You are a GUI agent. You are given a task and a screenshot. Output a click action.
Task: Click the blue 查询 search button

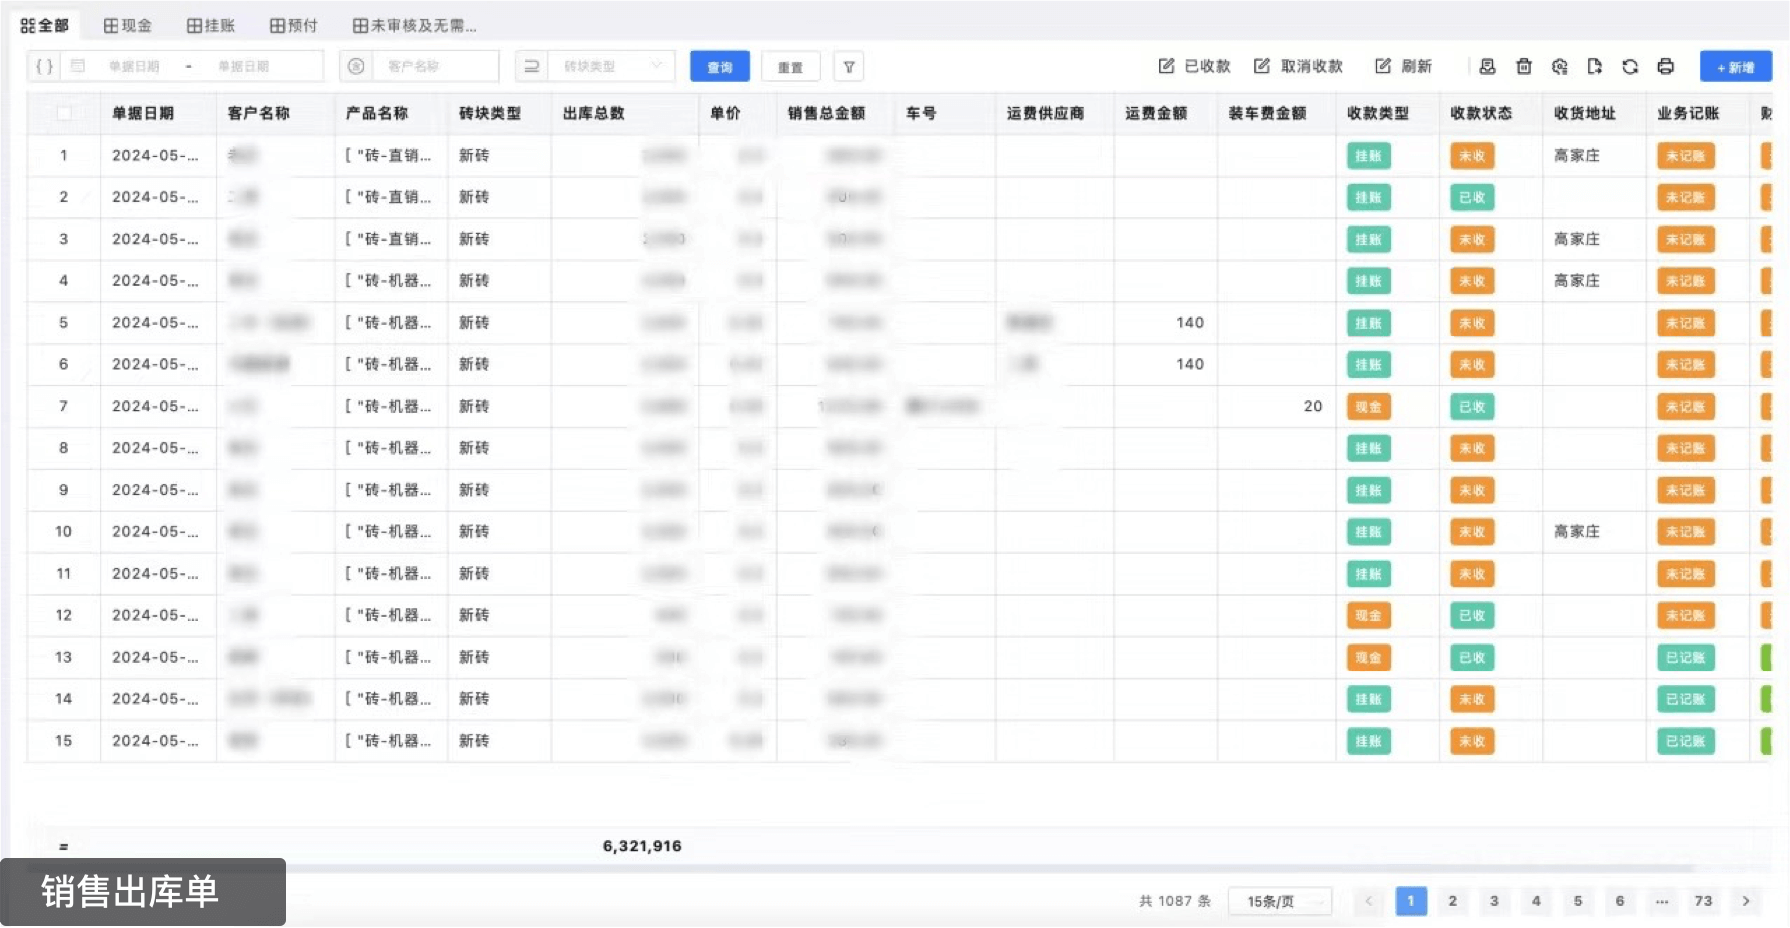pos(719,67)
